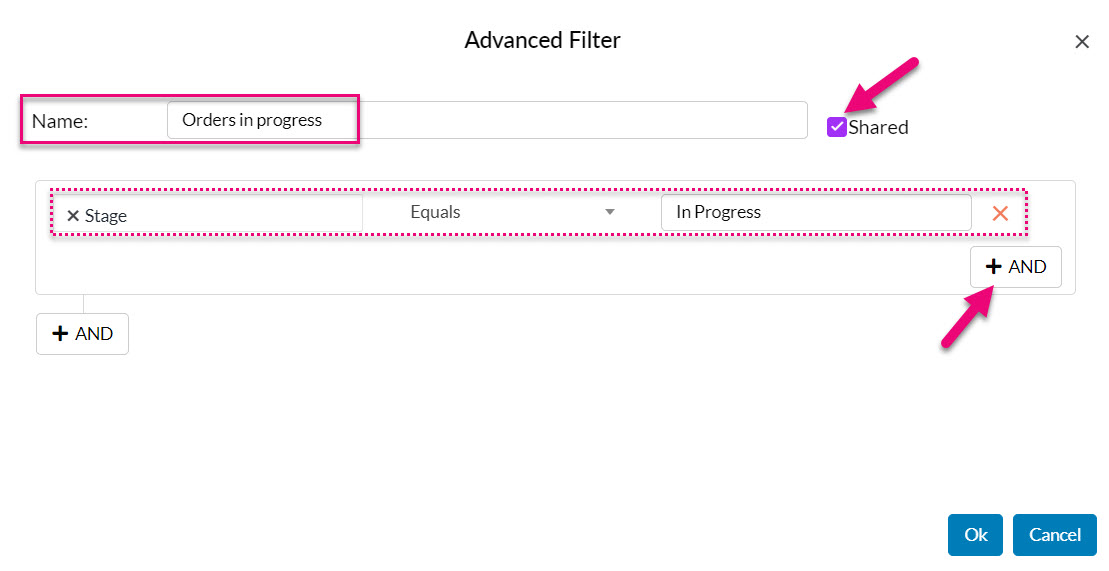1109x571 pixels.
Task: Focus the In Progress value field
Action: coord(815,212)
